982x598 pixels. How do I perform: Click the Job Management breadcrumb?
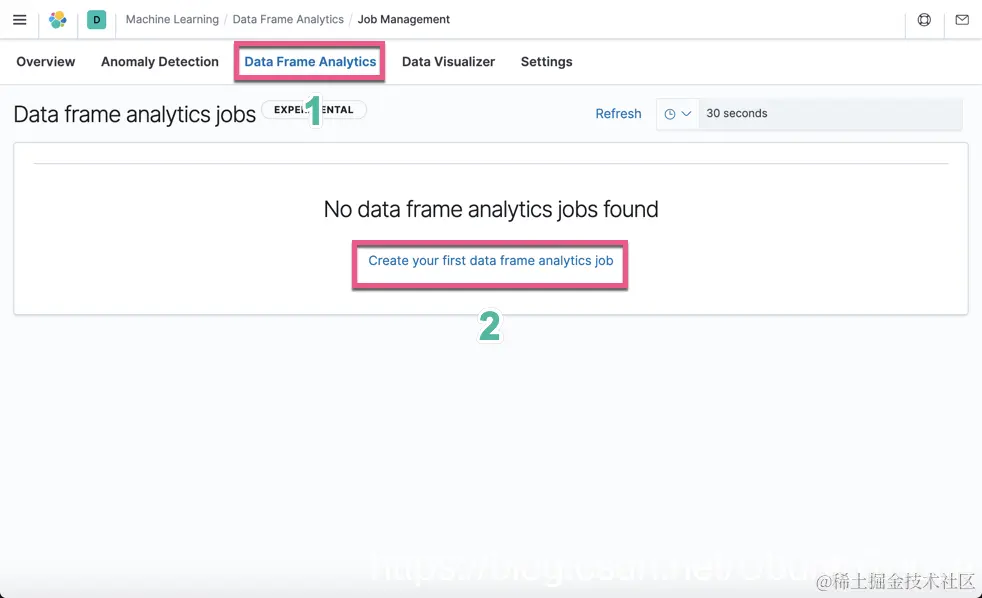point(404,19)
